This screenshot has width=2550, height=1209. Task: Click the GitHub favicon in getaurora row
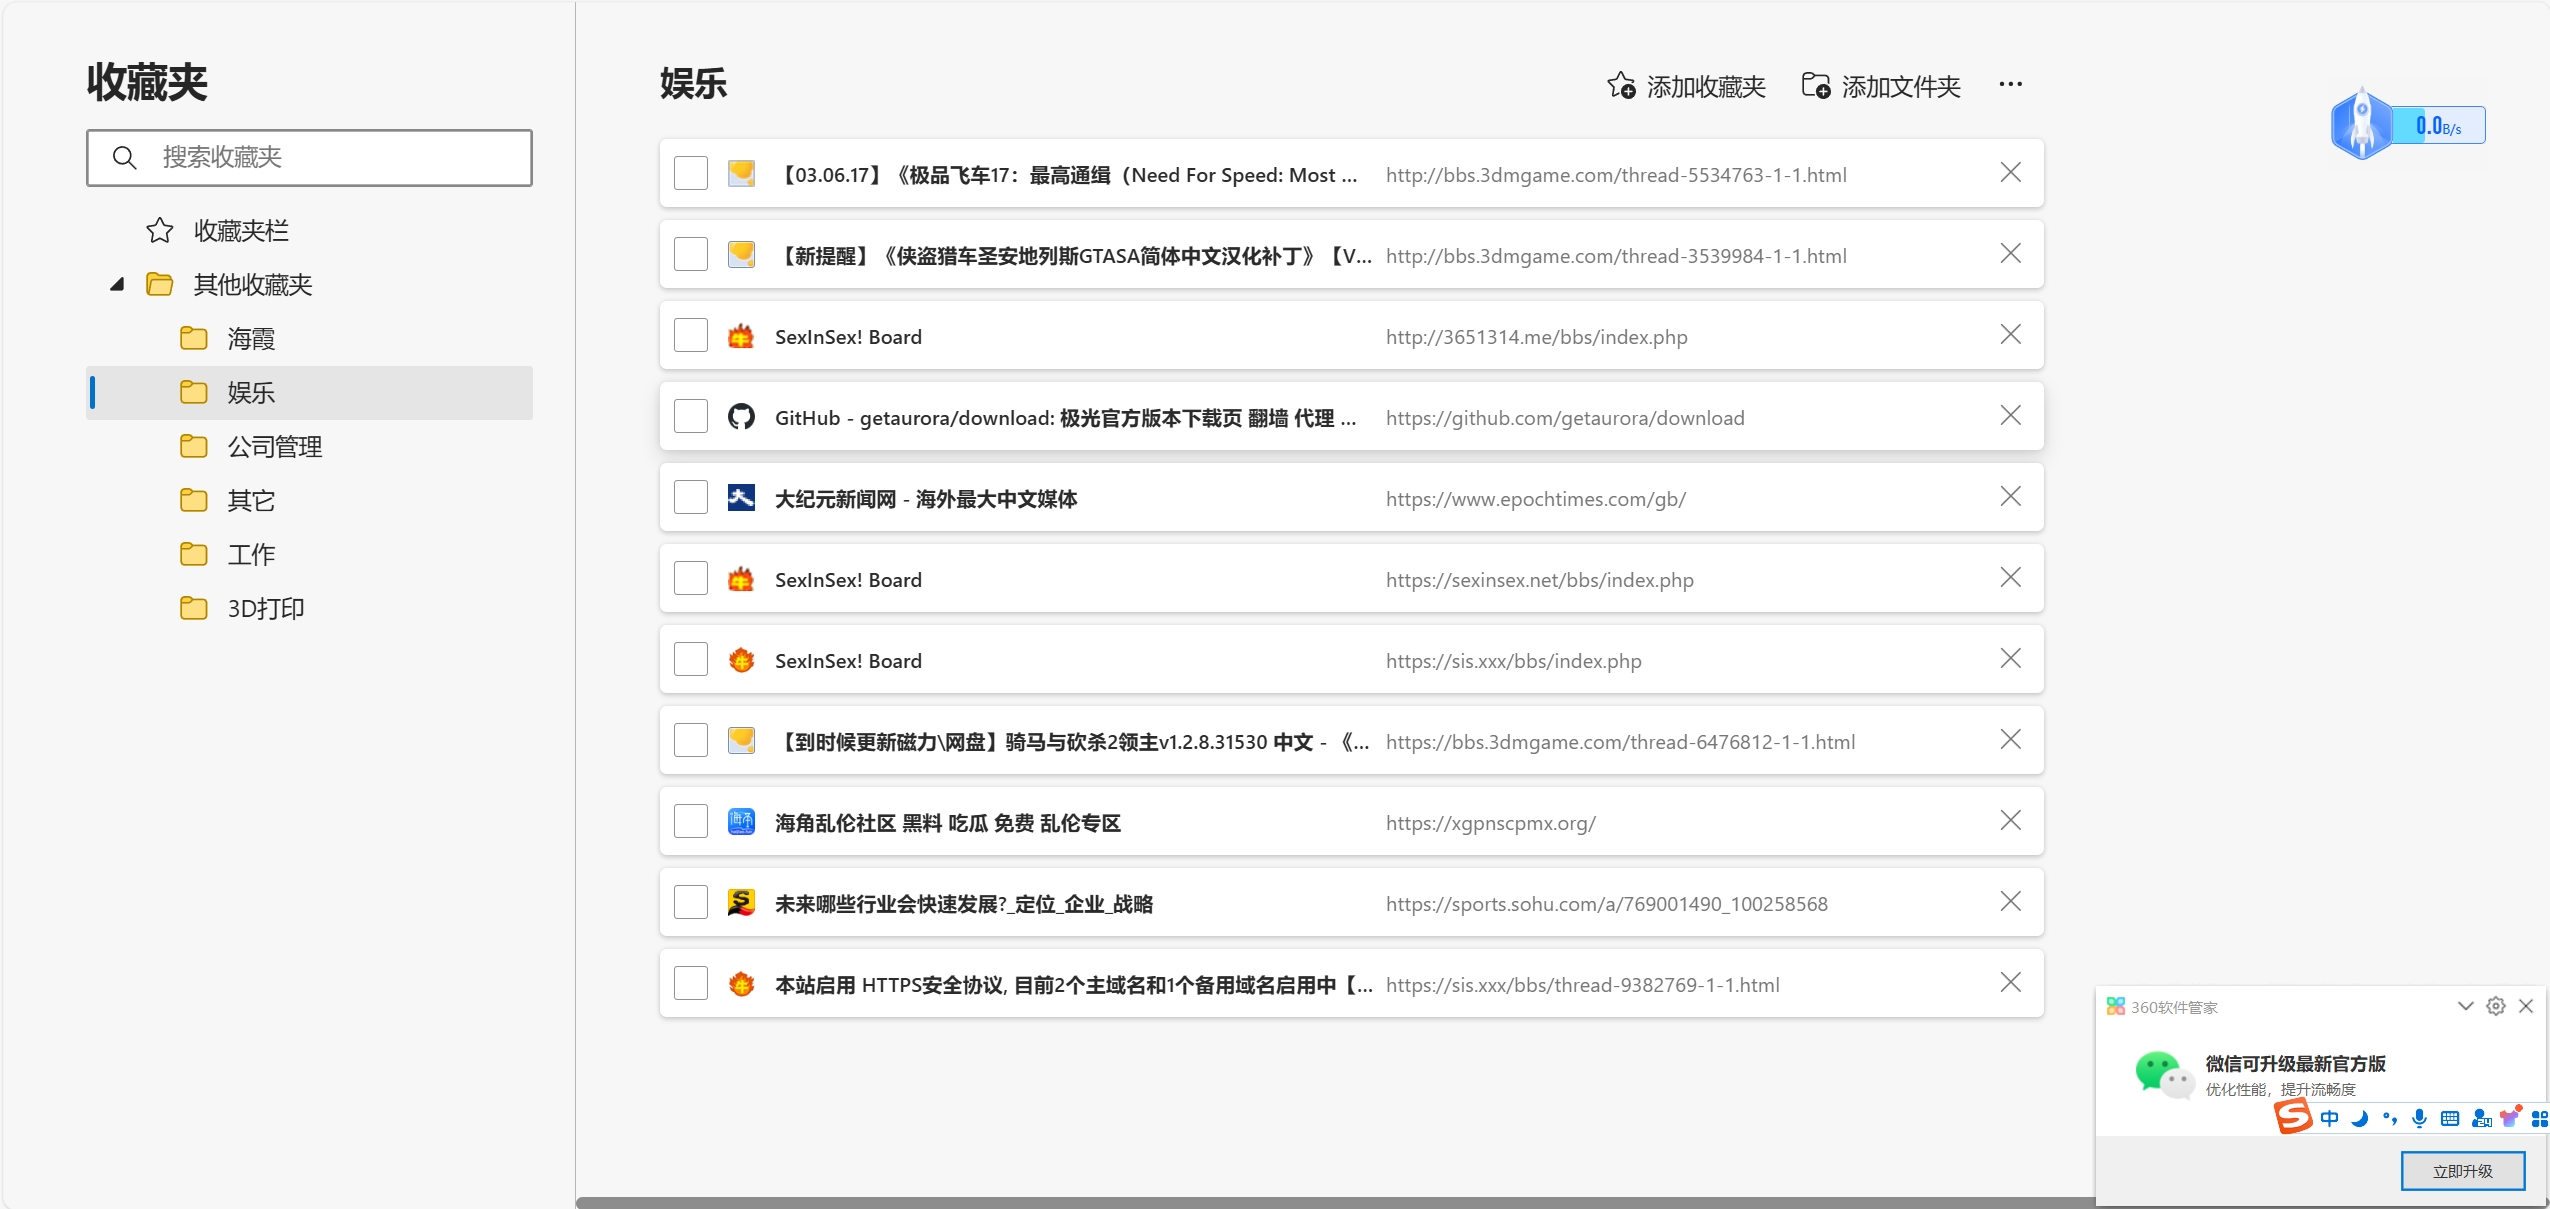point(741,416)
